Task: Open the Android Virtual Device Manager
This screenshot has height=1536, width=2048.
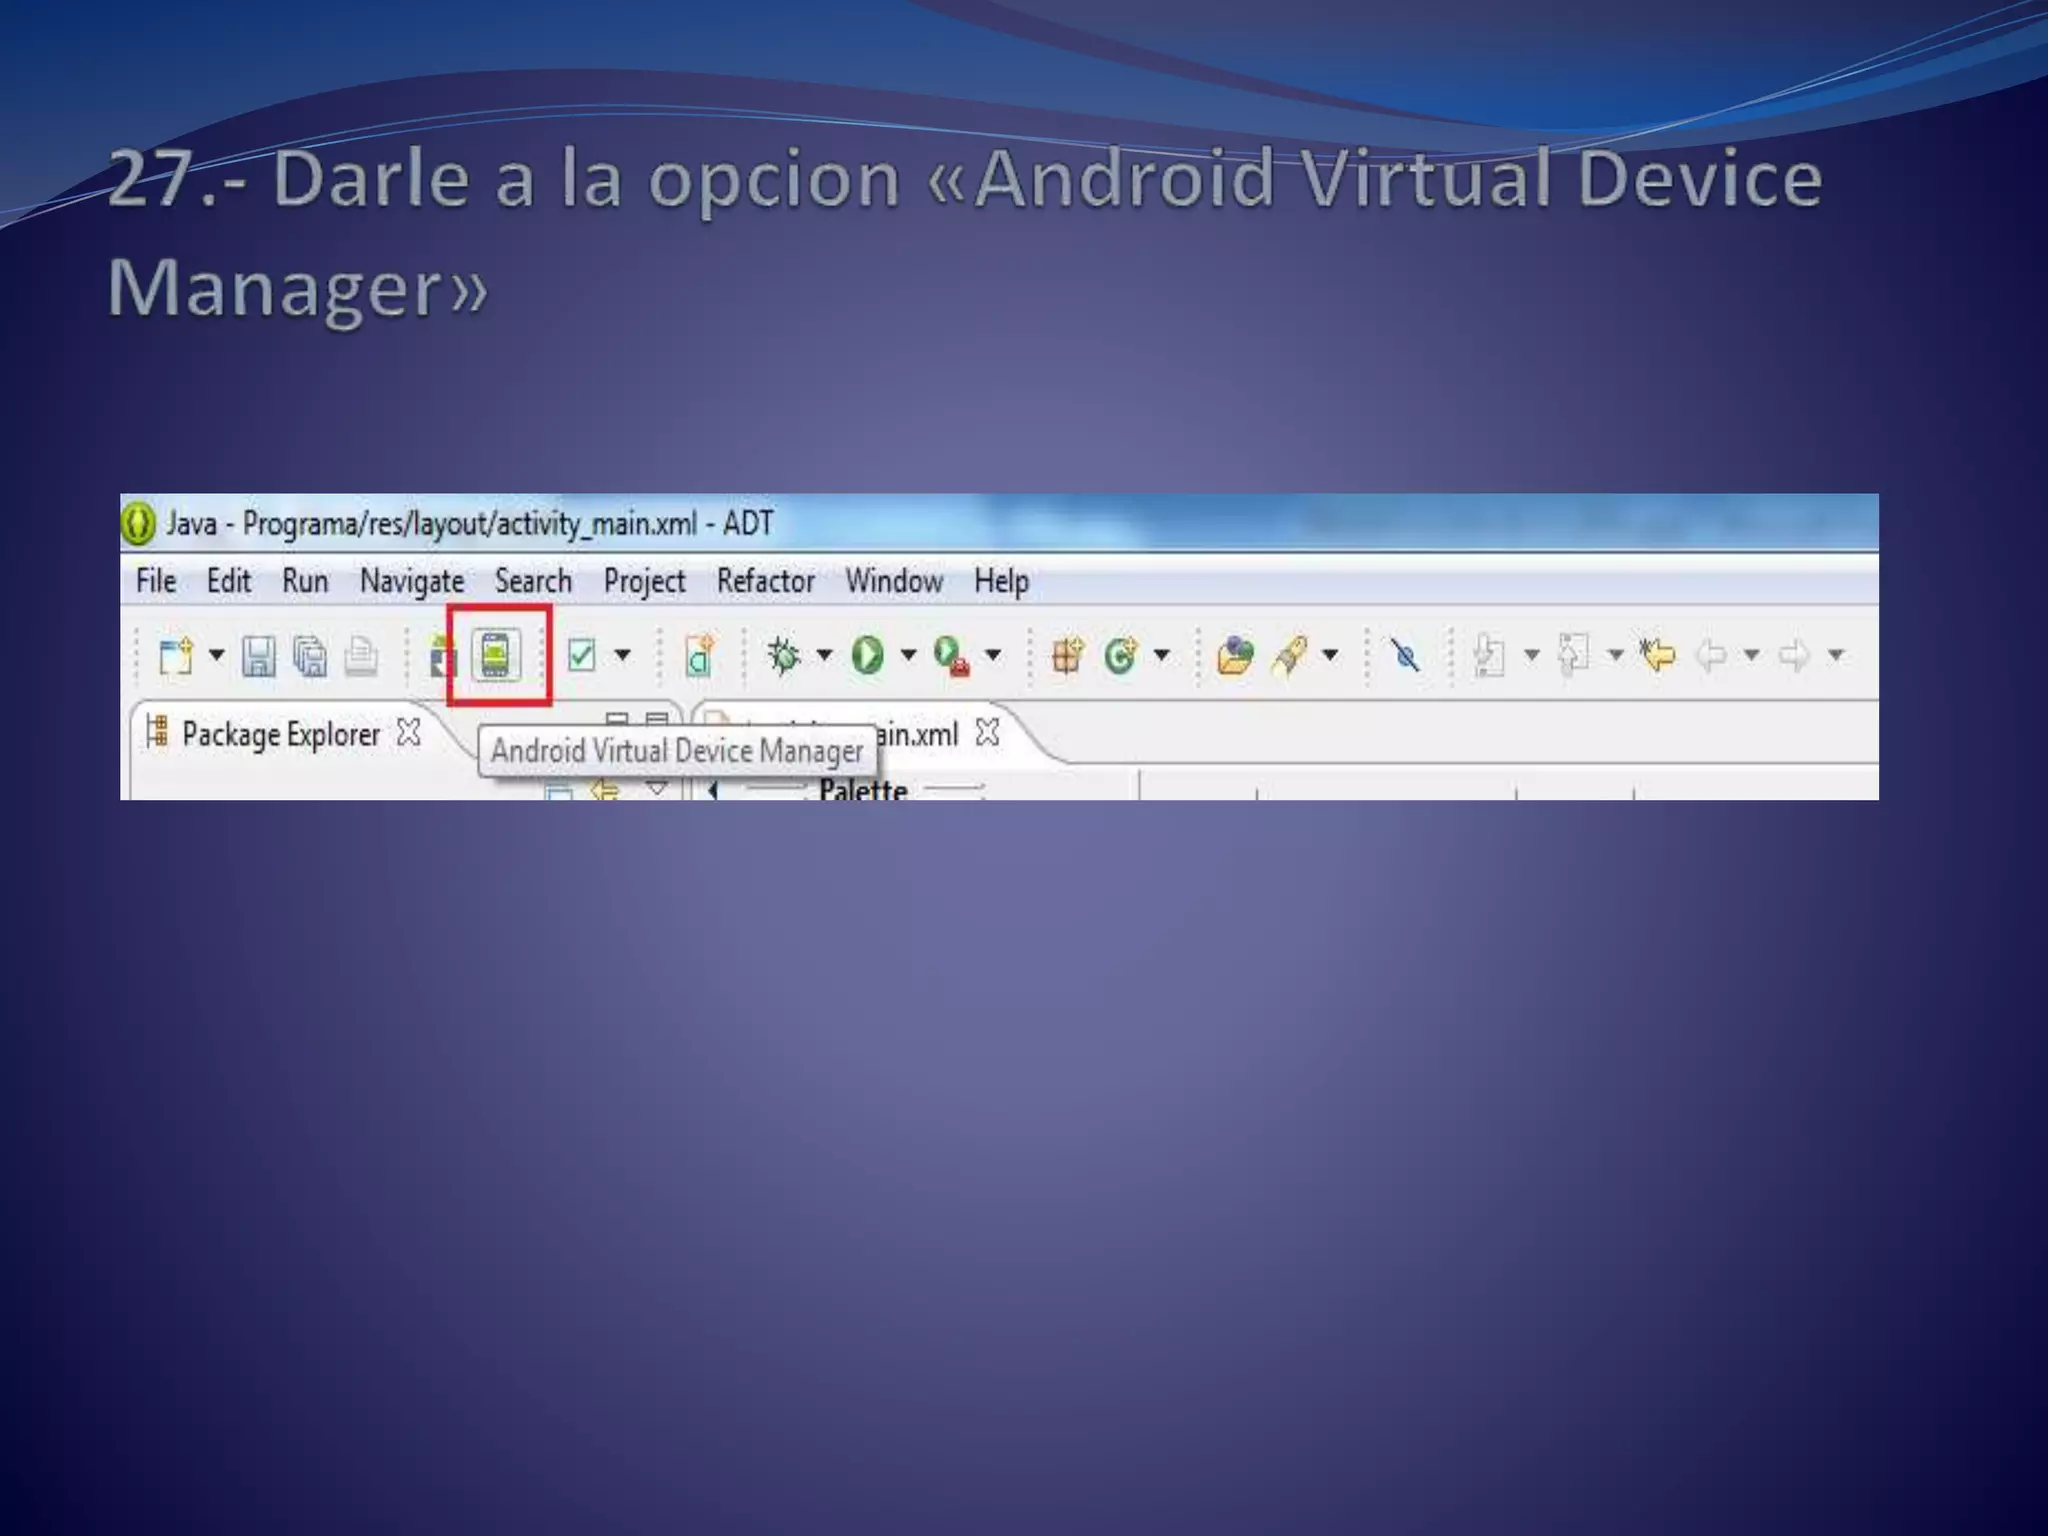Action: click(497, 656)
